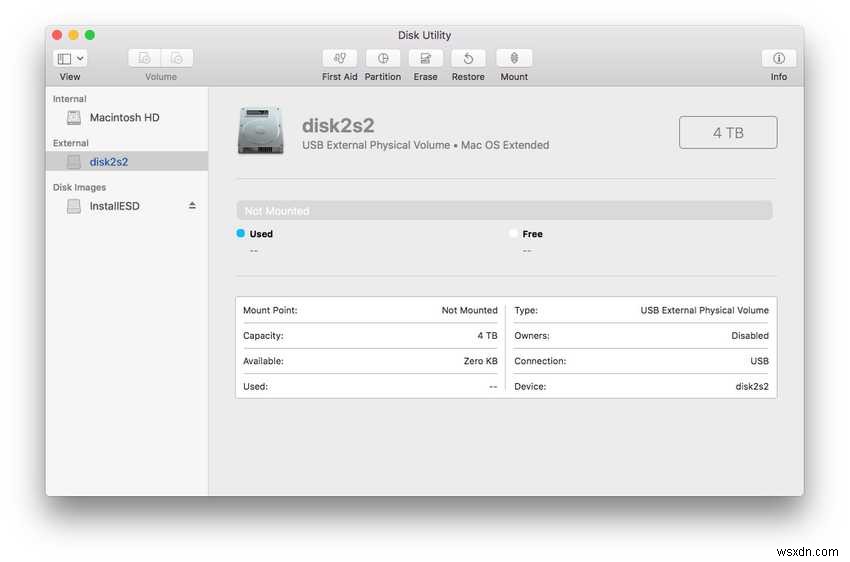This screenshot has width=850, height=562.
Task: Open the Info panel icon
Action: [778, 58]
